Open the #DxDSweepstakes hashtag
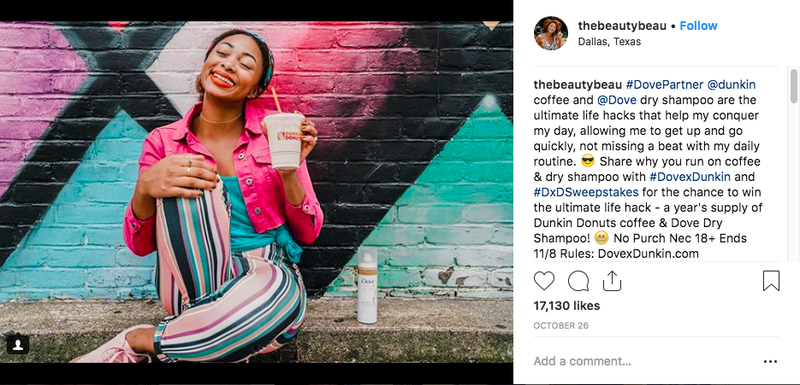Image resolution: width=800 pixels, height=385 pixels. tap(586, 192)
